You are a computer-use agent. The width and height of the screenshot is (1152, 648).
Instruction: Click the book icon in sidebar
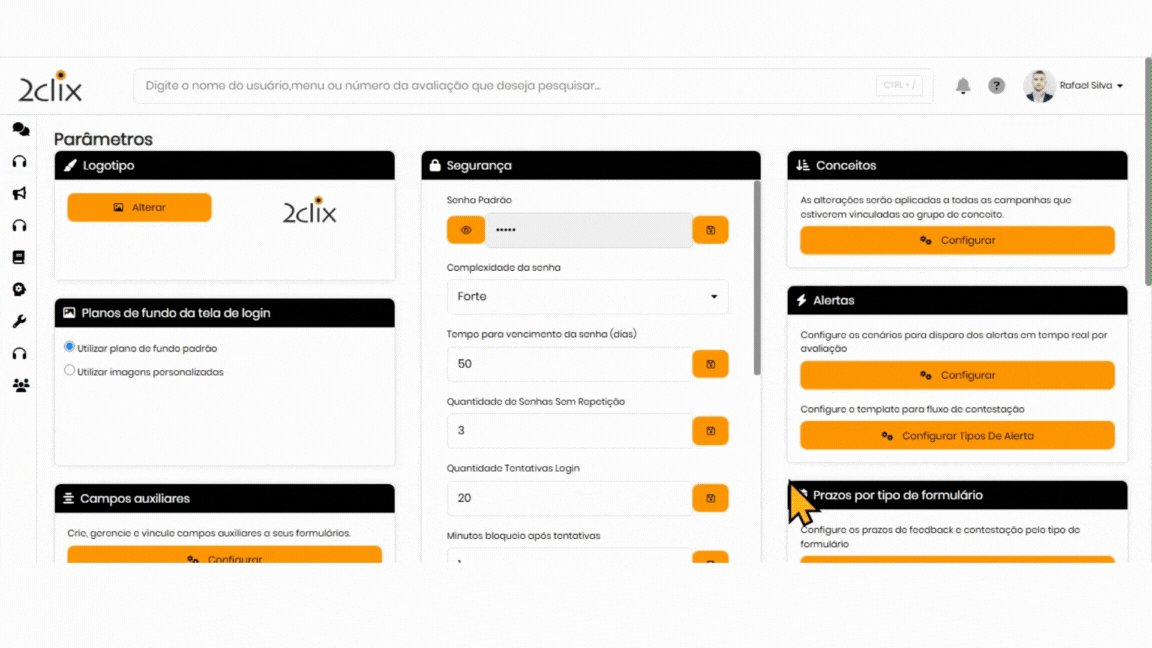19,257
